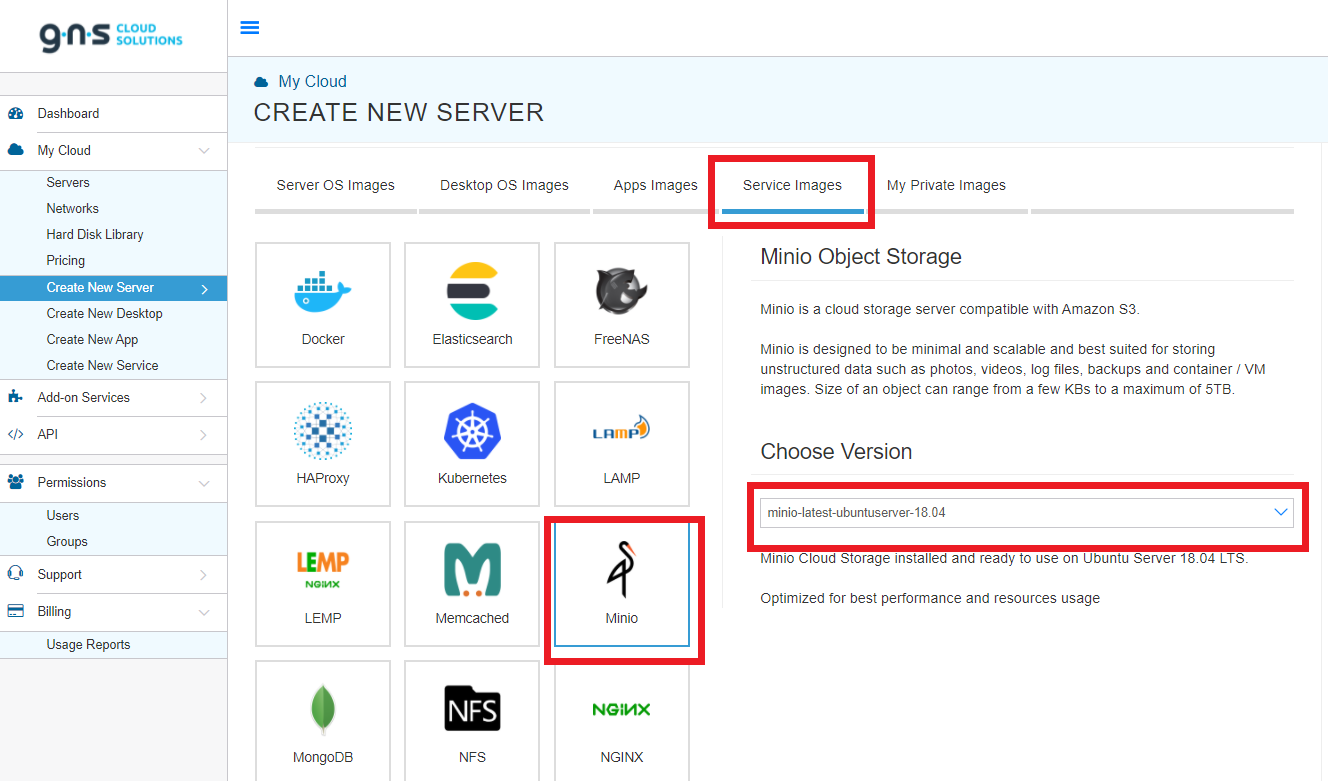Click the CREATE NEW SERVER page title
1328x781 pixels.
399,113
